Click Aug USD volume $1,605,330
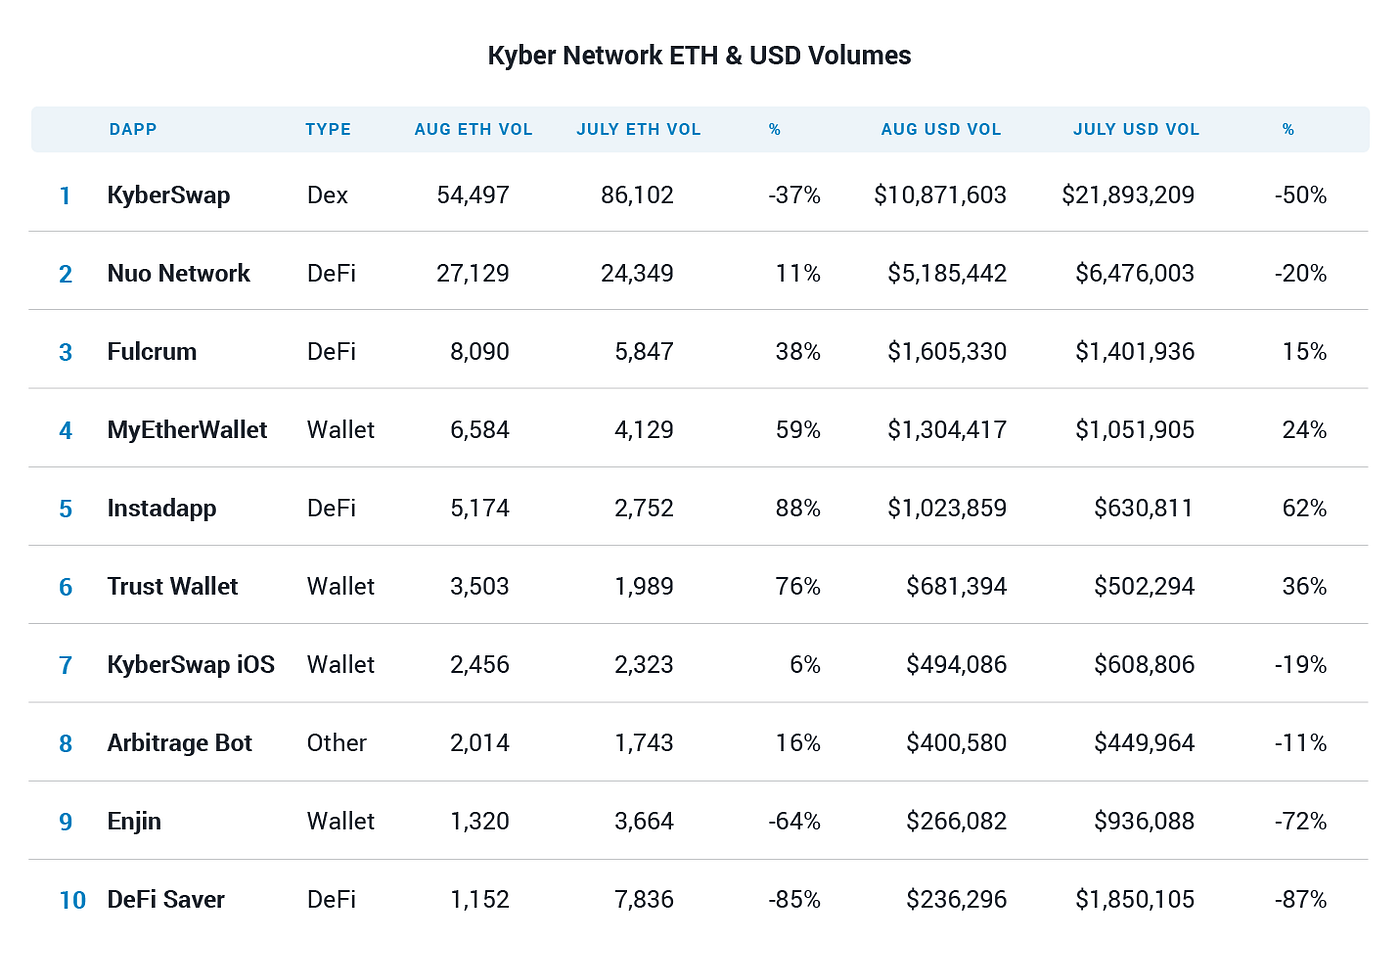The width and height of the screenshot is (1400, 976). 947,351
